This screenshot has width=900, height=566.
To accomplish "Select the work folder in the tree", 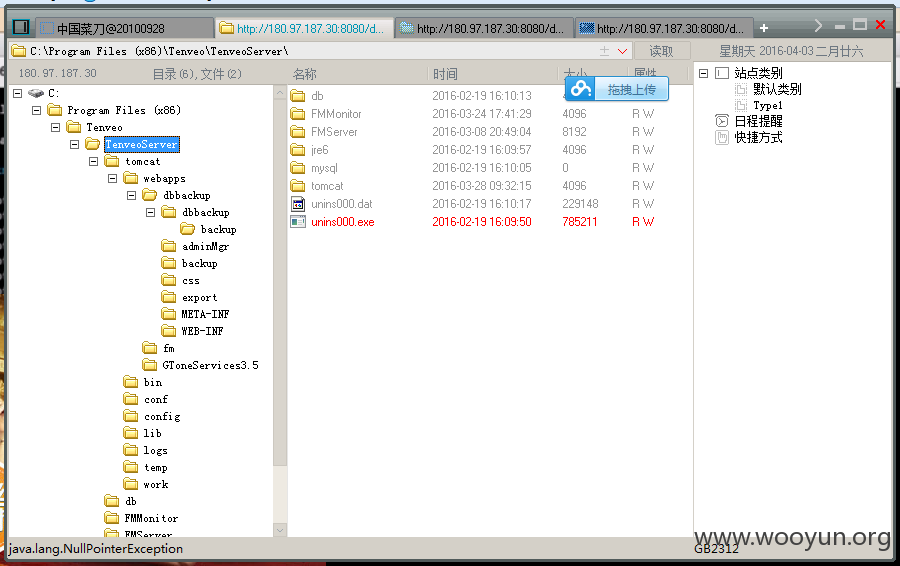I will click(x=156, y=484).
